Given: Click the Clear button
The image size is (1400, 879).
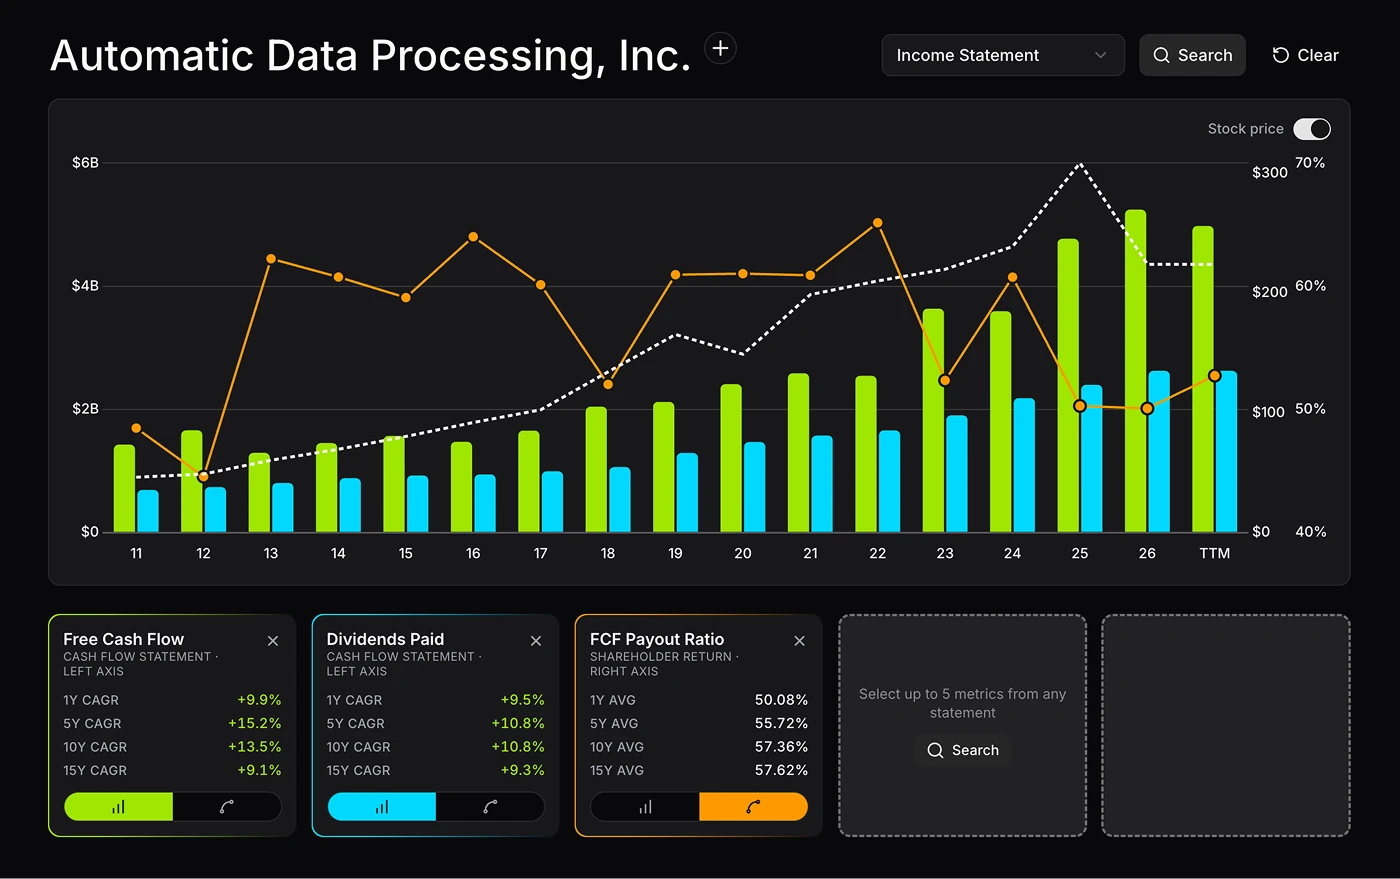Looking at the screenshot, I should point(1305,56).
